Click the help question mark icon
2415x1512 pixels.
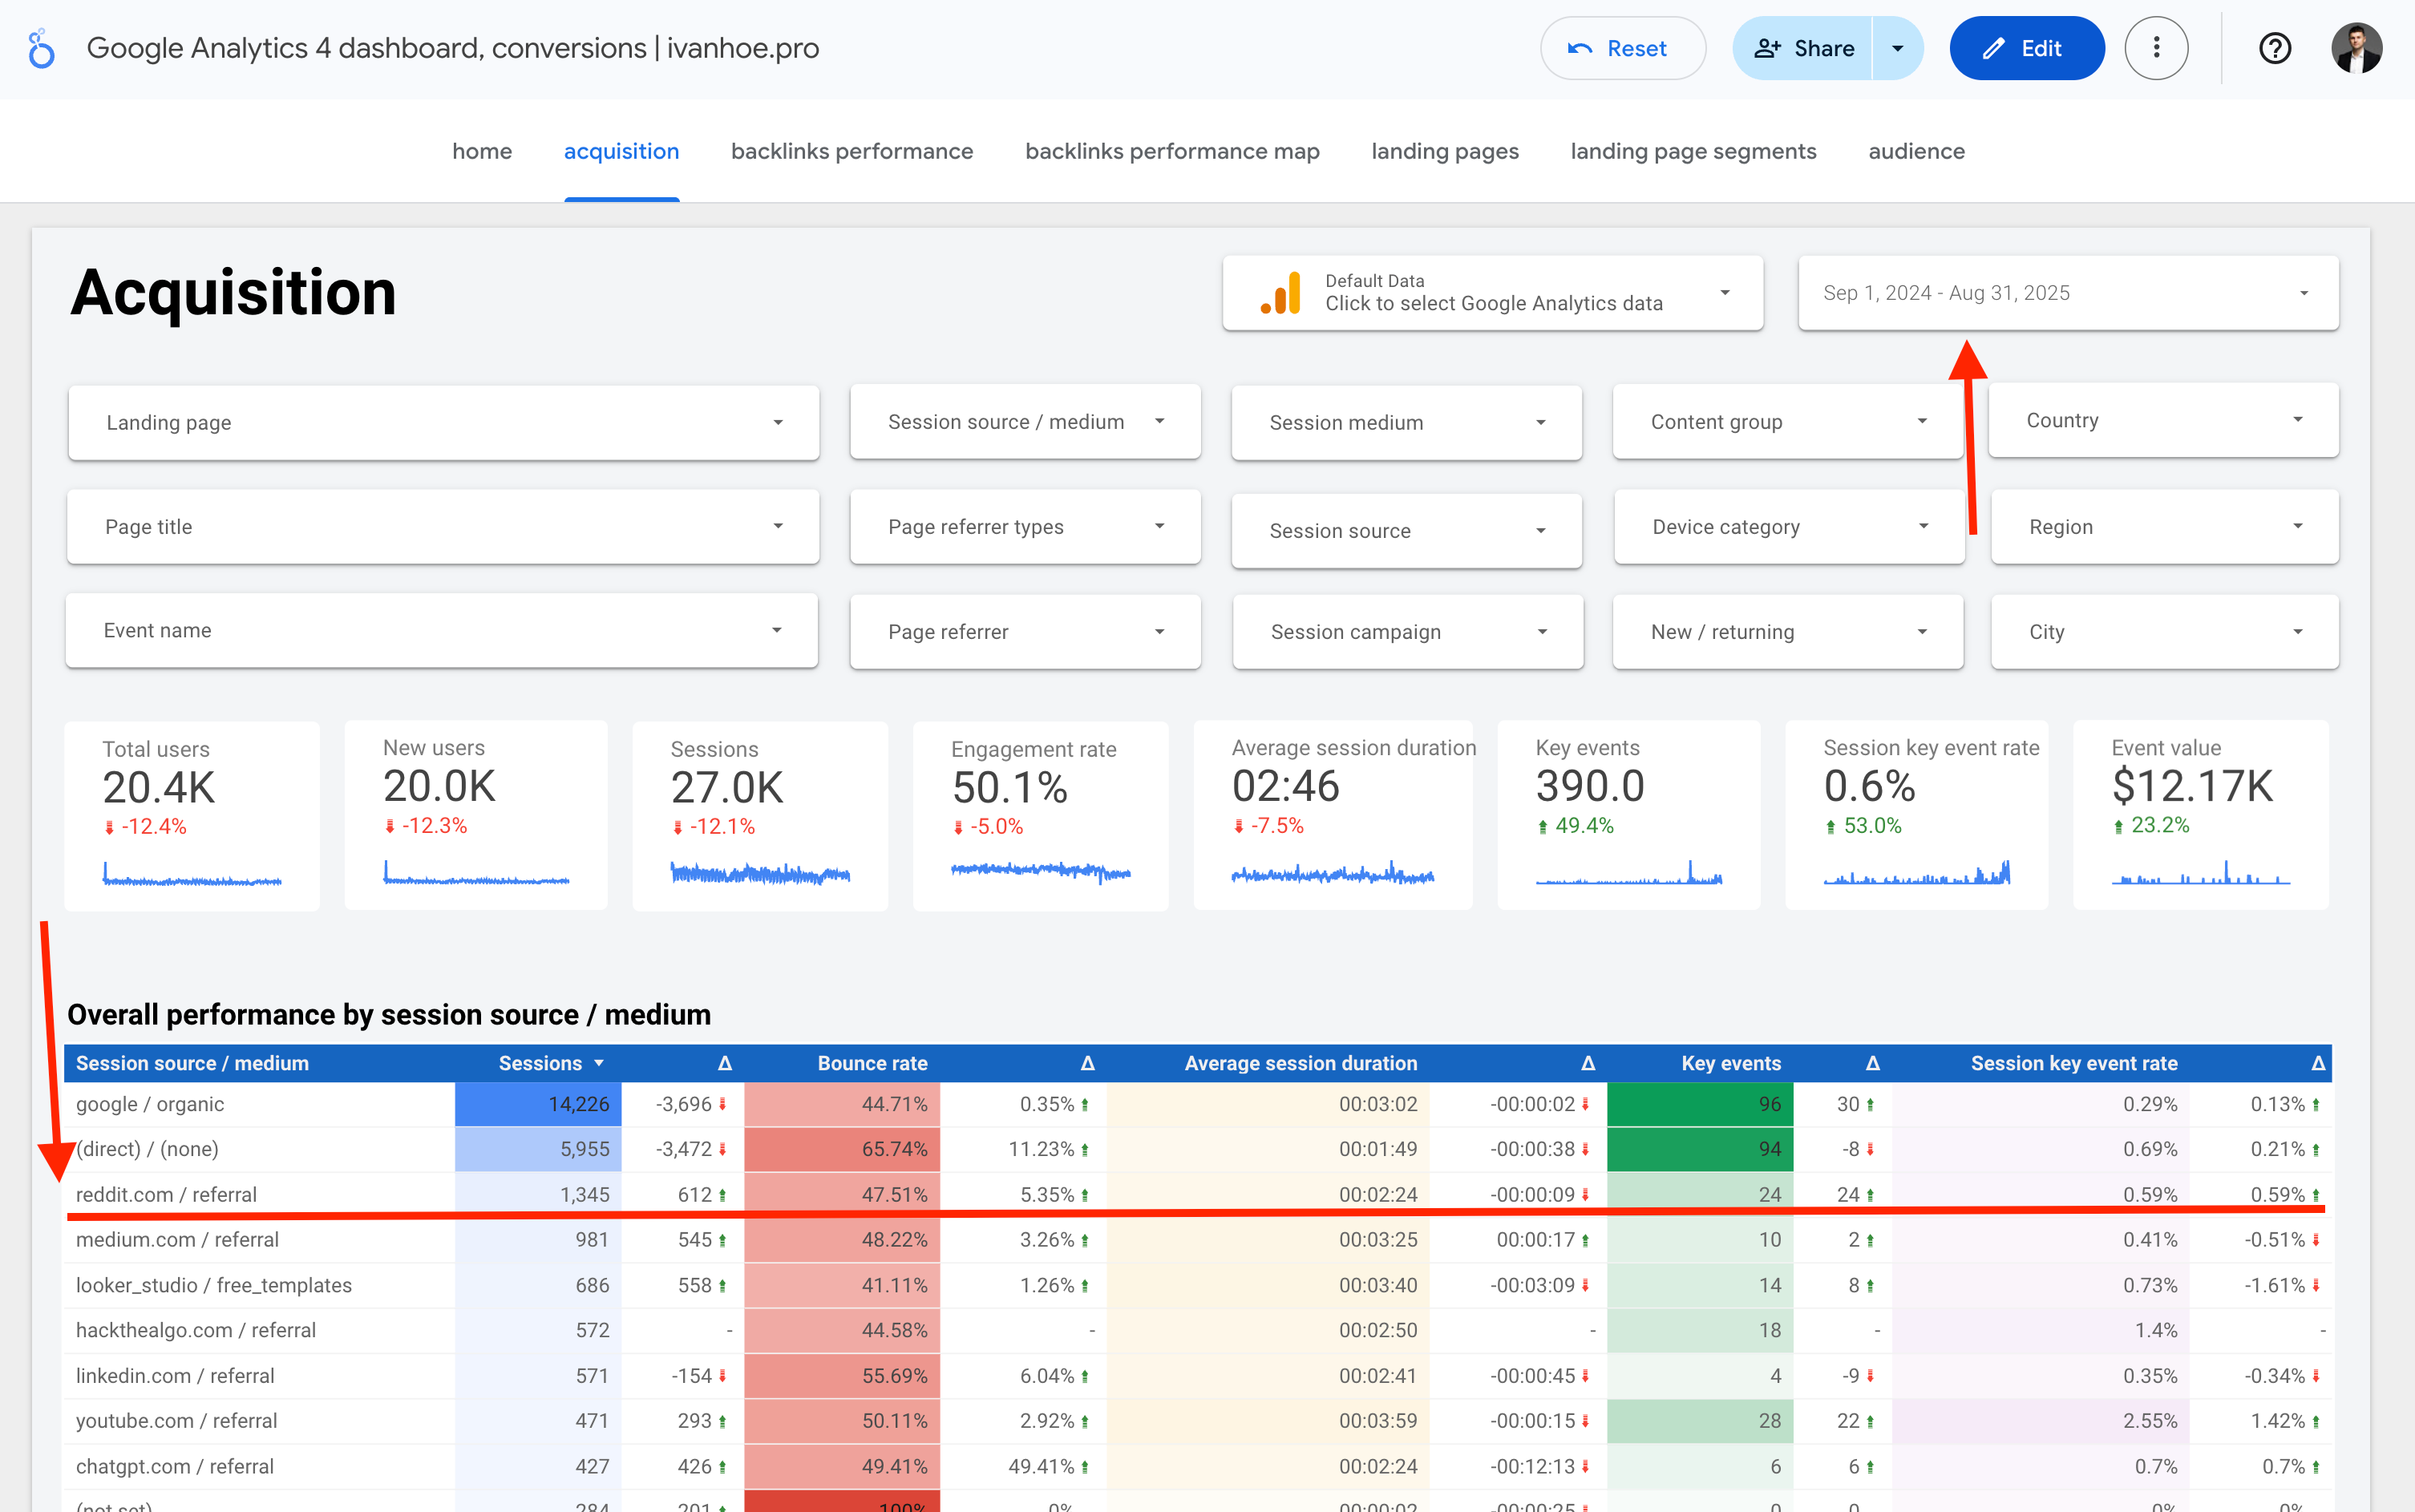(2274, 48)
